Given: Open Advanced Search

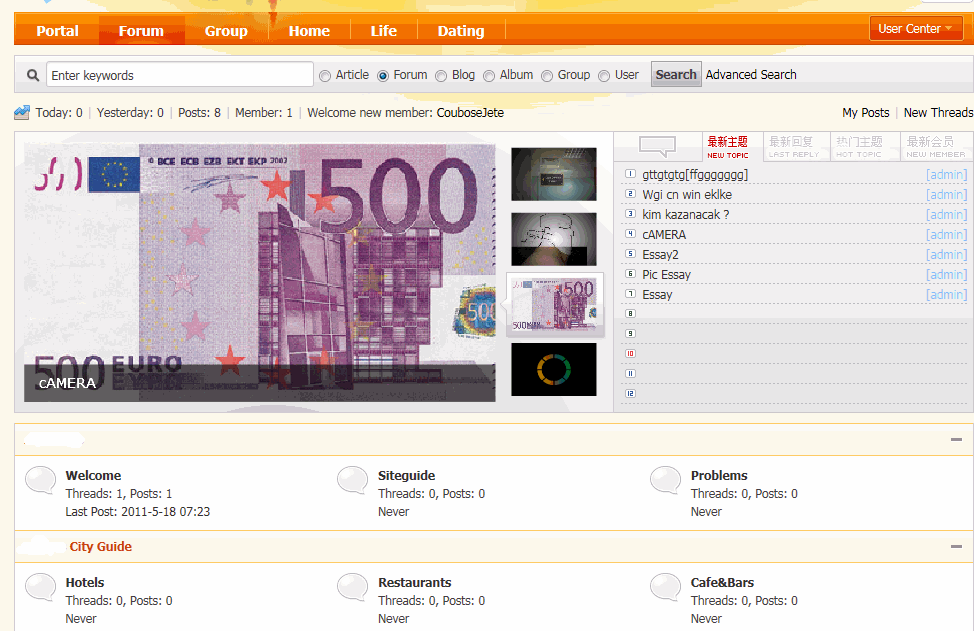Looking at the screenshot, I should click(x=751, y=75).
